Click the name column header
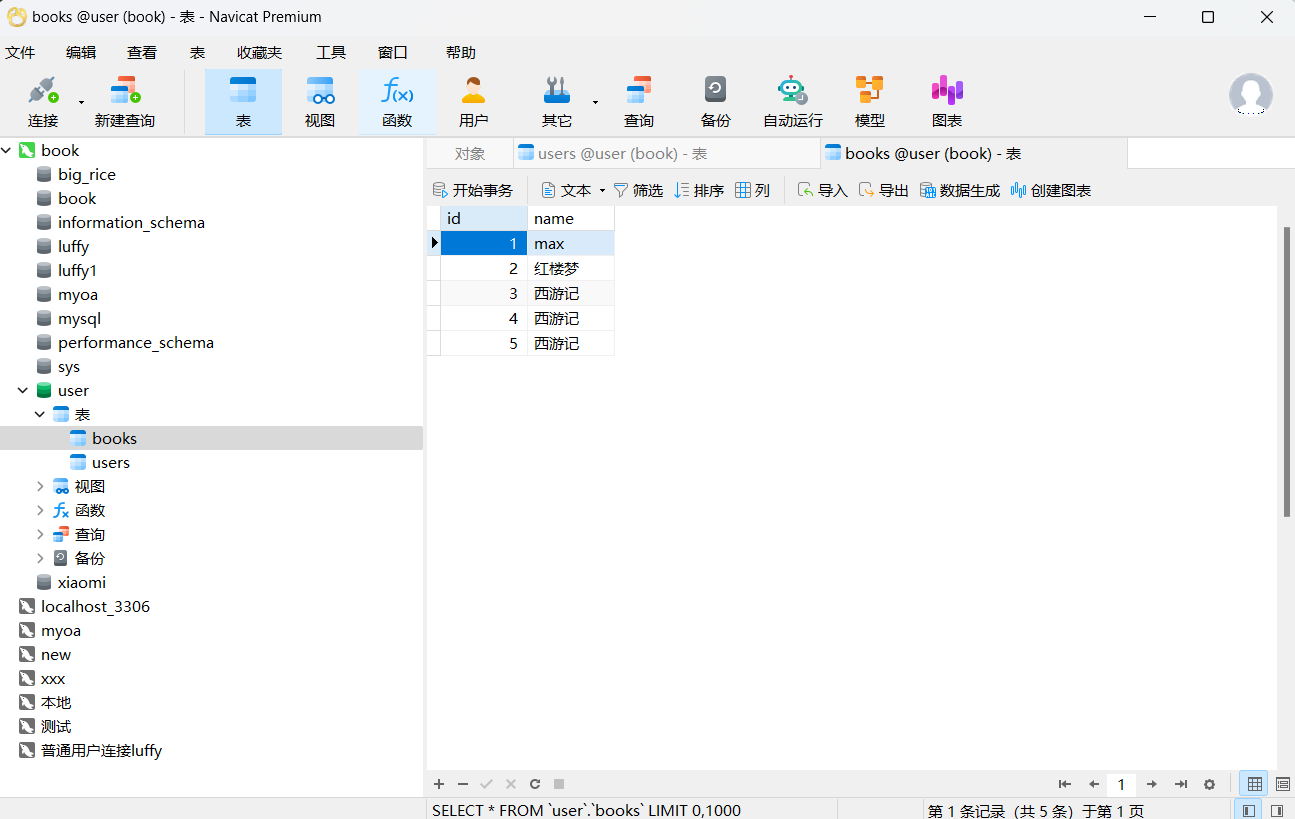This screenshot has width=1295, height=819. click(x=571, y=218)
